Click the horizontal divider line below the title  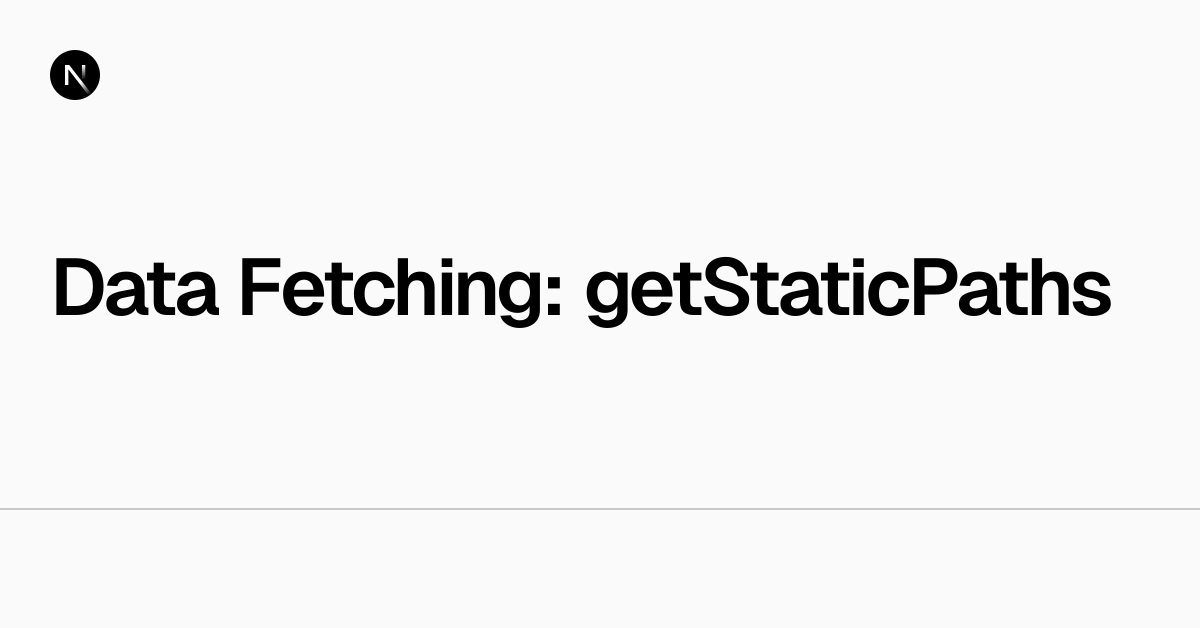[600, 509]
